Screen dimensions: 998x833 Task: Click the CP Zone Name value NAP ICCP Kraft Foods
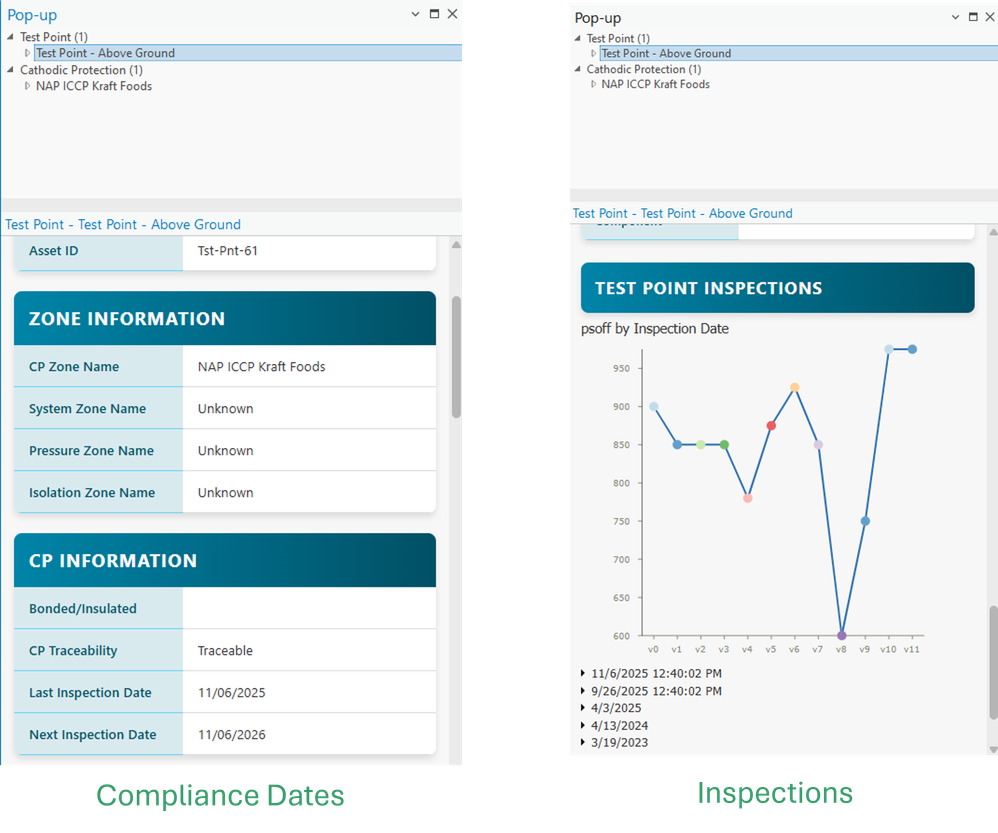coord(262,367)
